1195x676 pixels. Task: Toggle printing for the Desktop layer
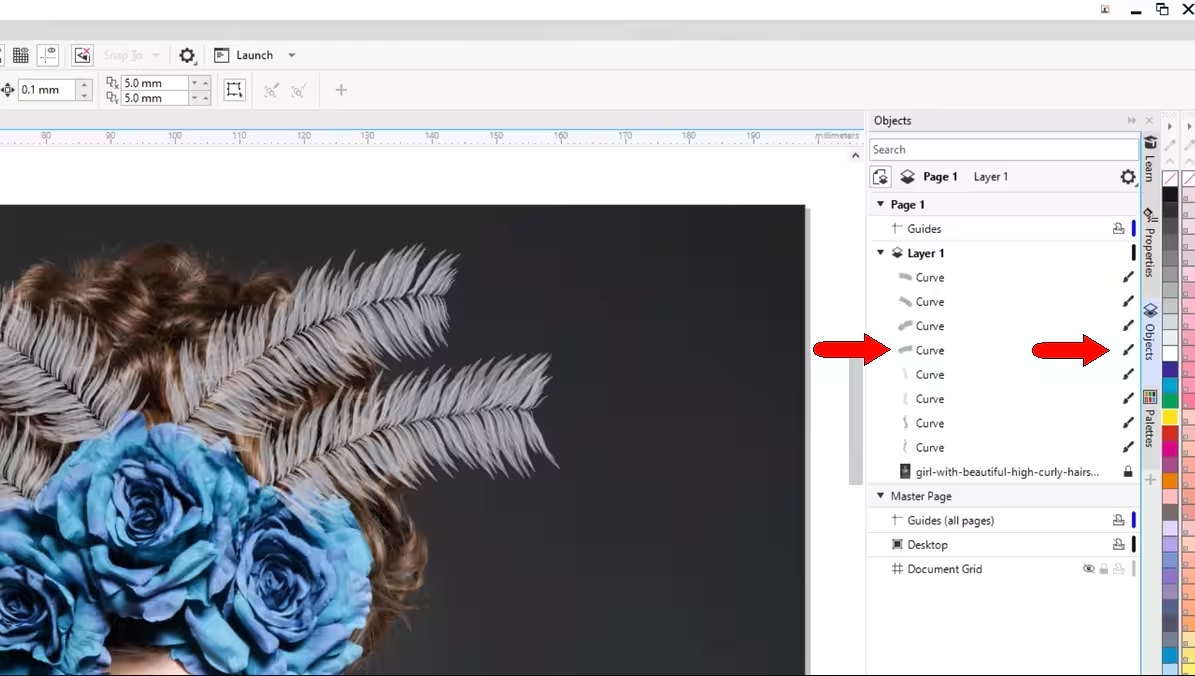coord(1118,545)
